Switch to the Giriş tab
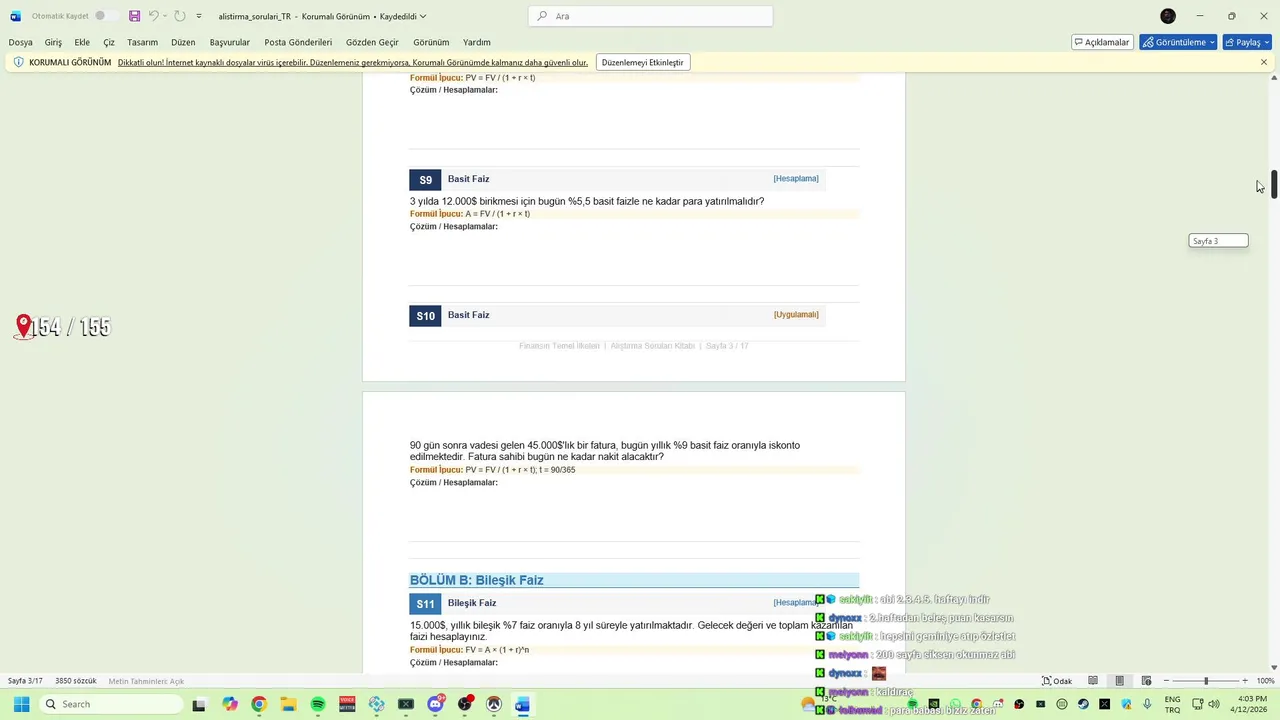1280x720 pixels. tap(53, 42)
